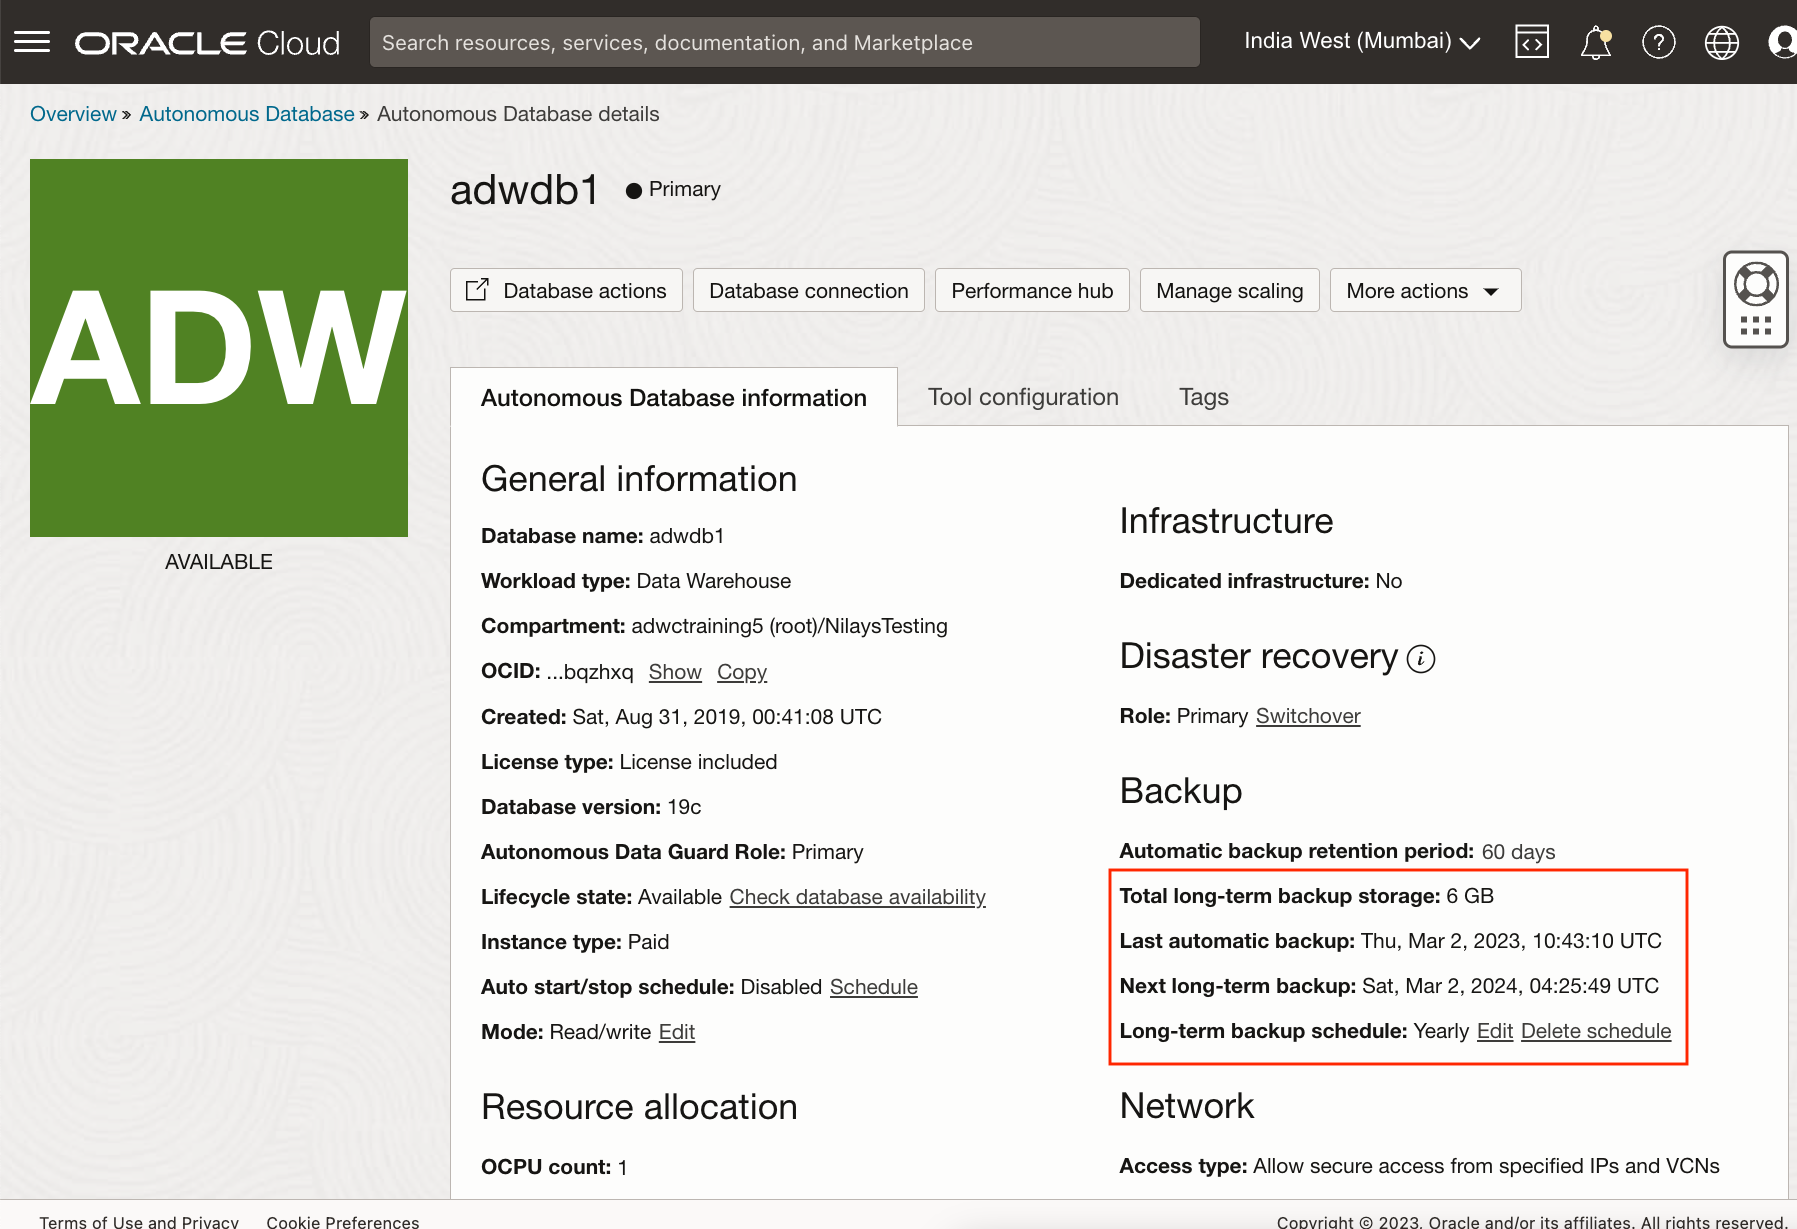1797x1229 pixels.
Task: Open the Cloud Shell developer tools icon
Action: click(x=1532, y=42)
